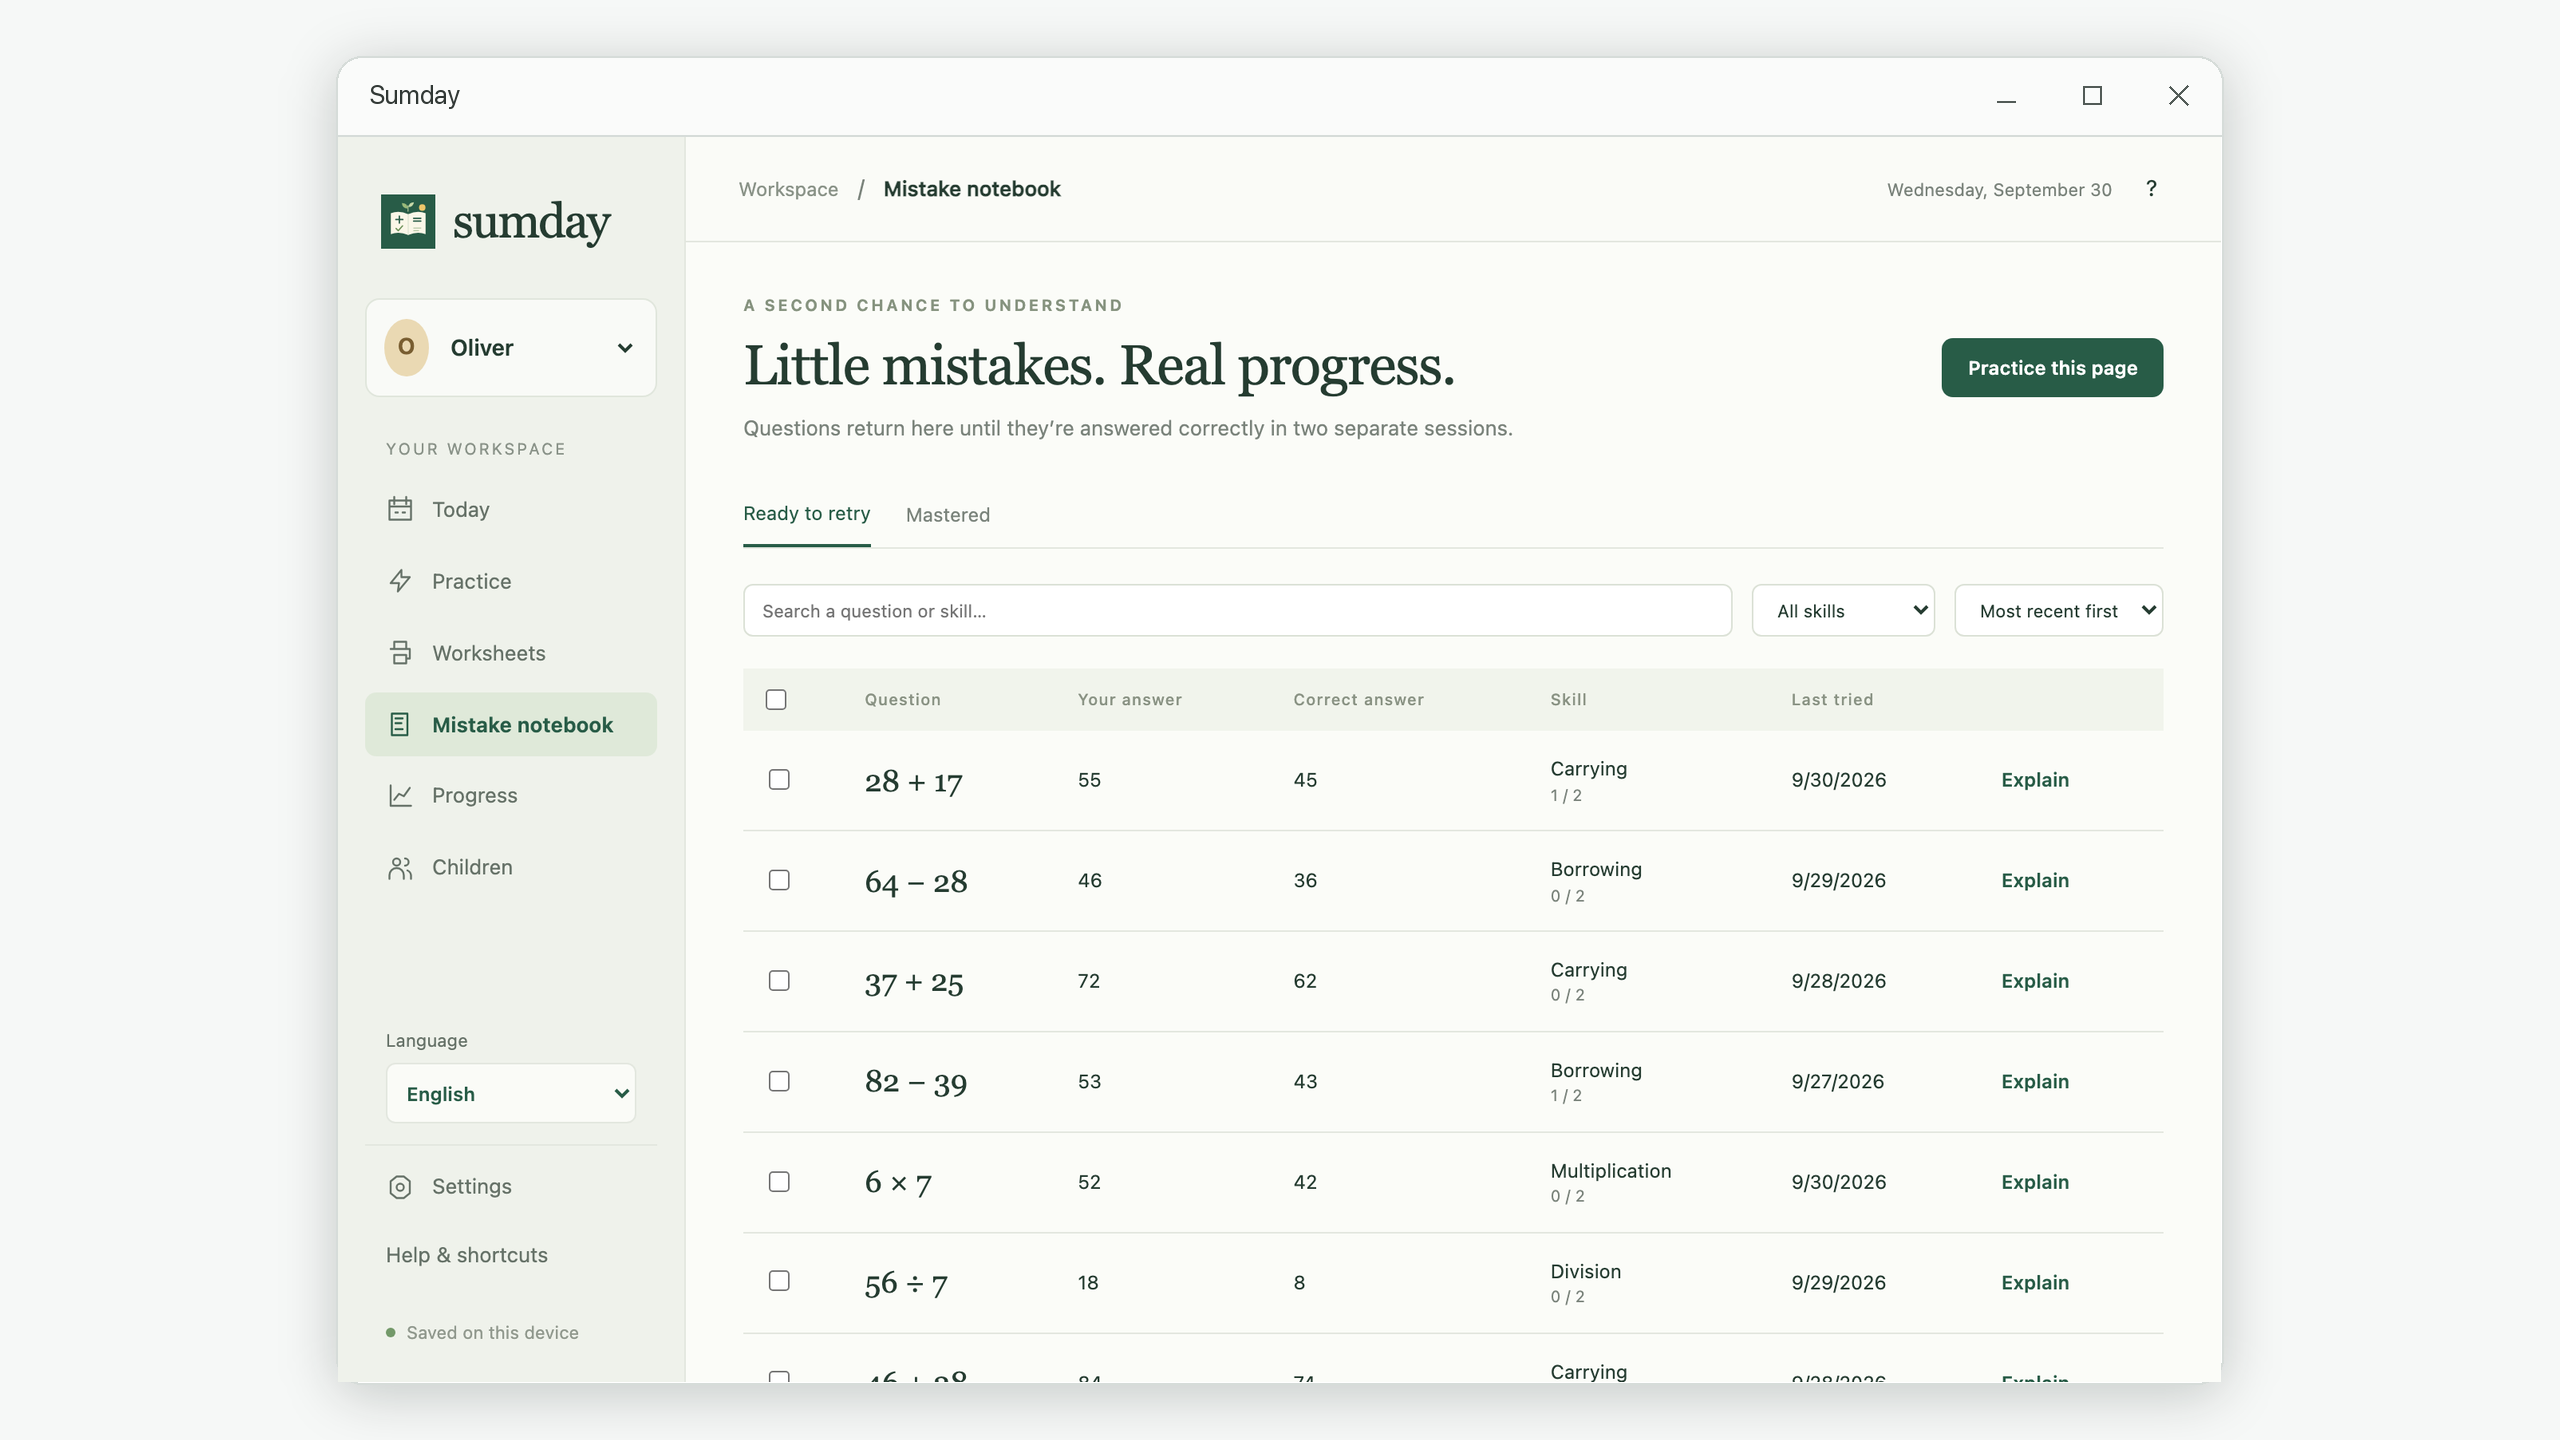Open Today via the calendar icon

pyautogui.click(x=400, y=509)
